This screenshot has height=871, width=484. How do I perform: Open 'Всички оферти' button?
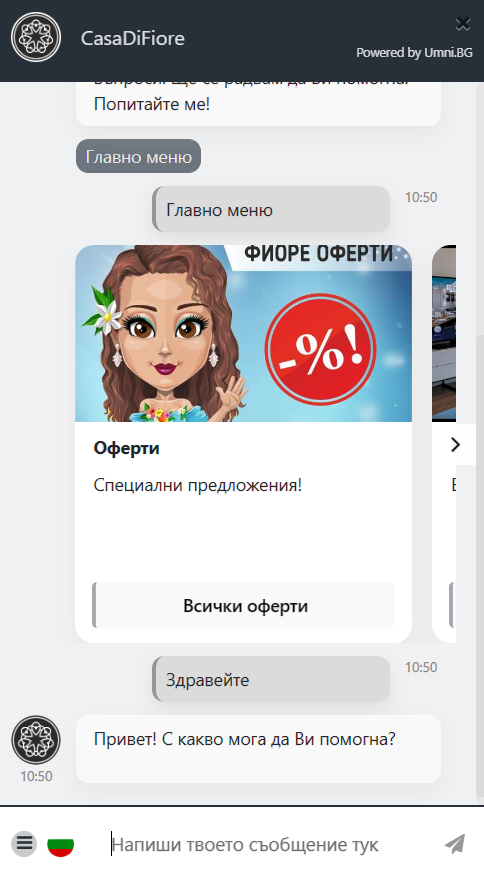(x=243, y=605)
